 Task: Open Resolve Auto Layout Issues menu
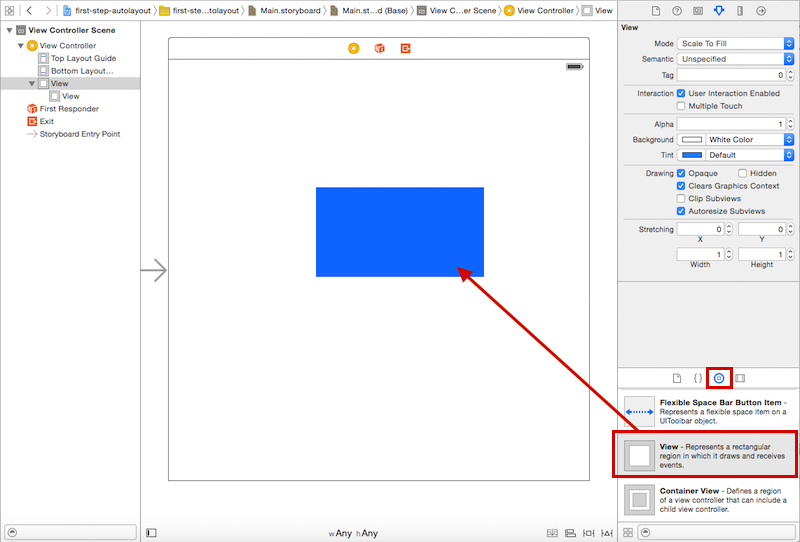[607, 533]
